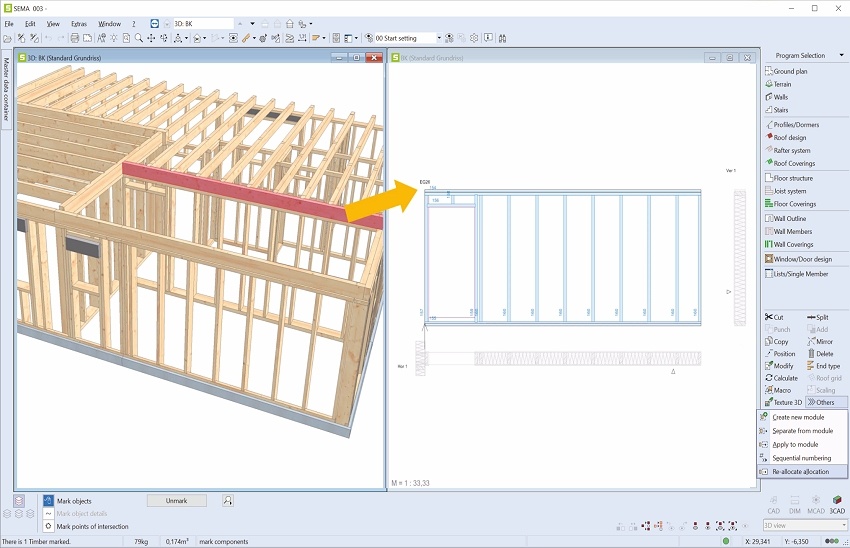Select Window/Door design program
Screen dimensions: 850x548
pyautogui.click(x=799, y=259)
